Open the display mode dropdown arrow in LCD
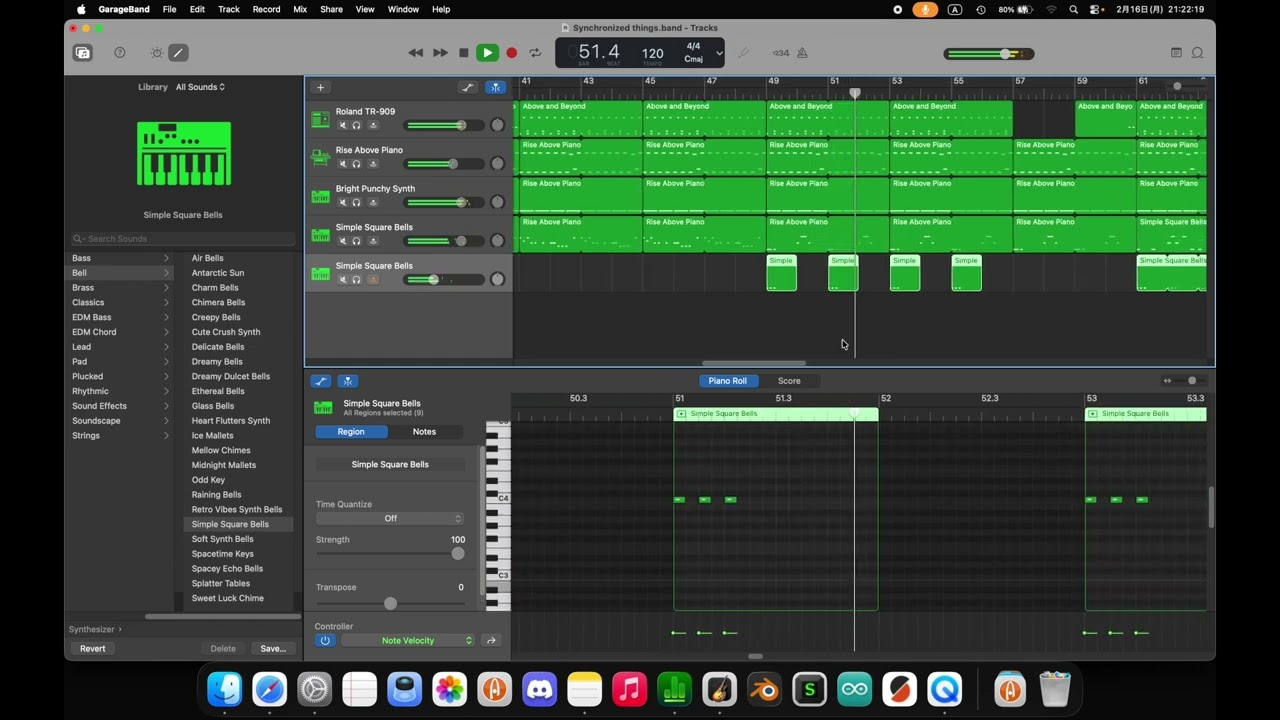 point(719,53)
